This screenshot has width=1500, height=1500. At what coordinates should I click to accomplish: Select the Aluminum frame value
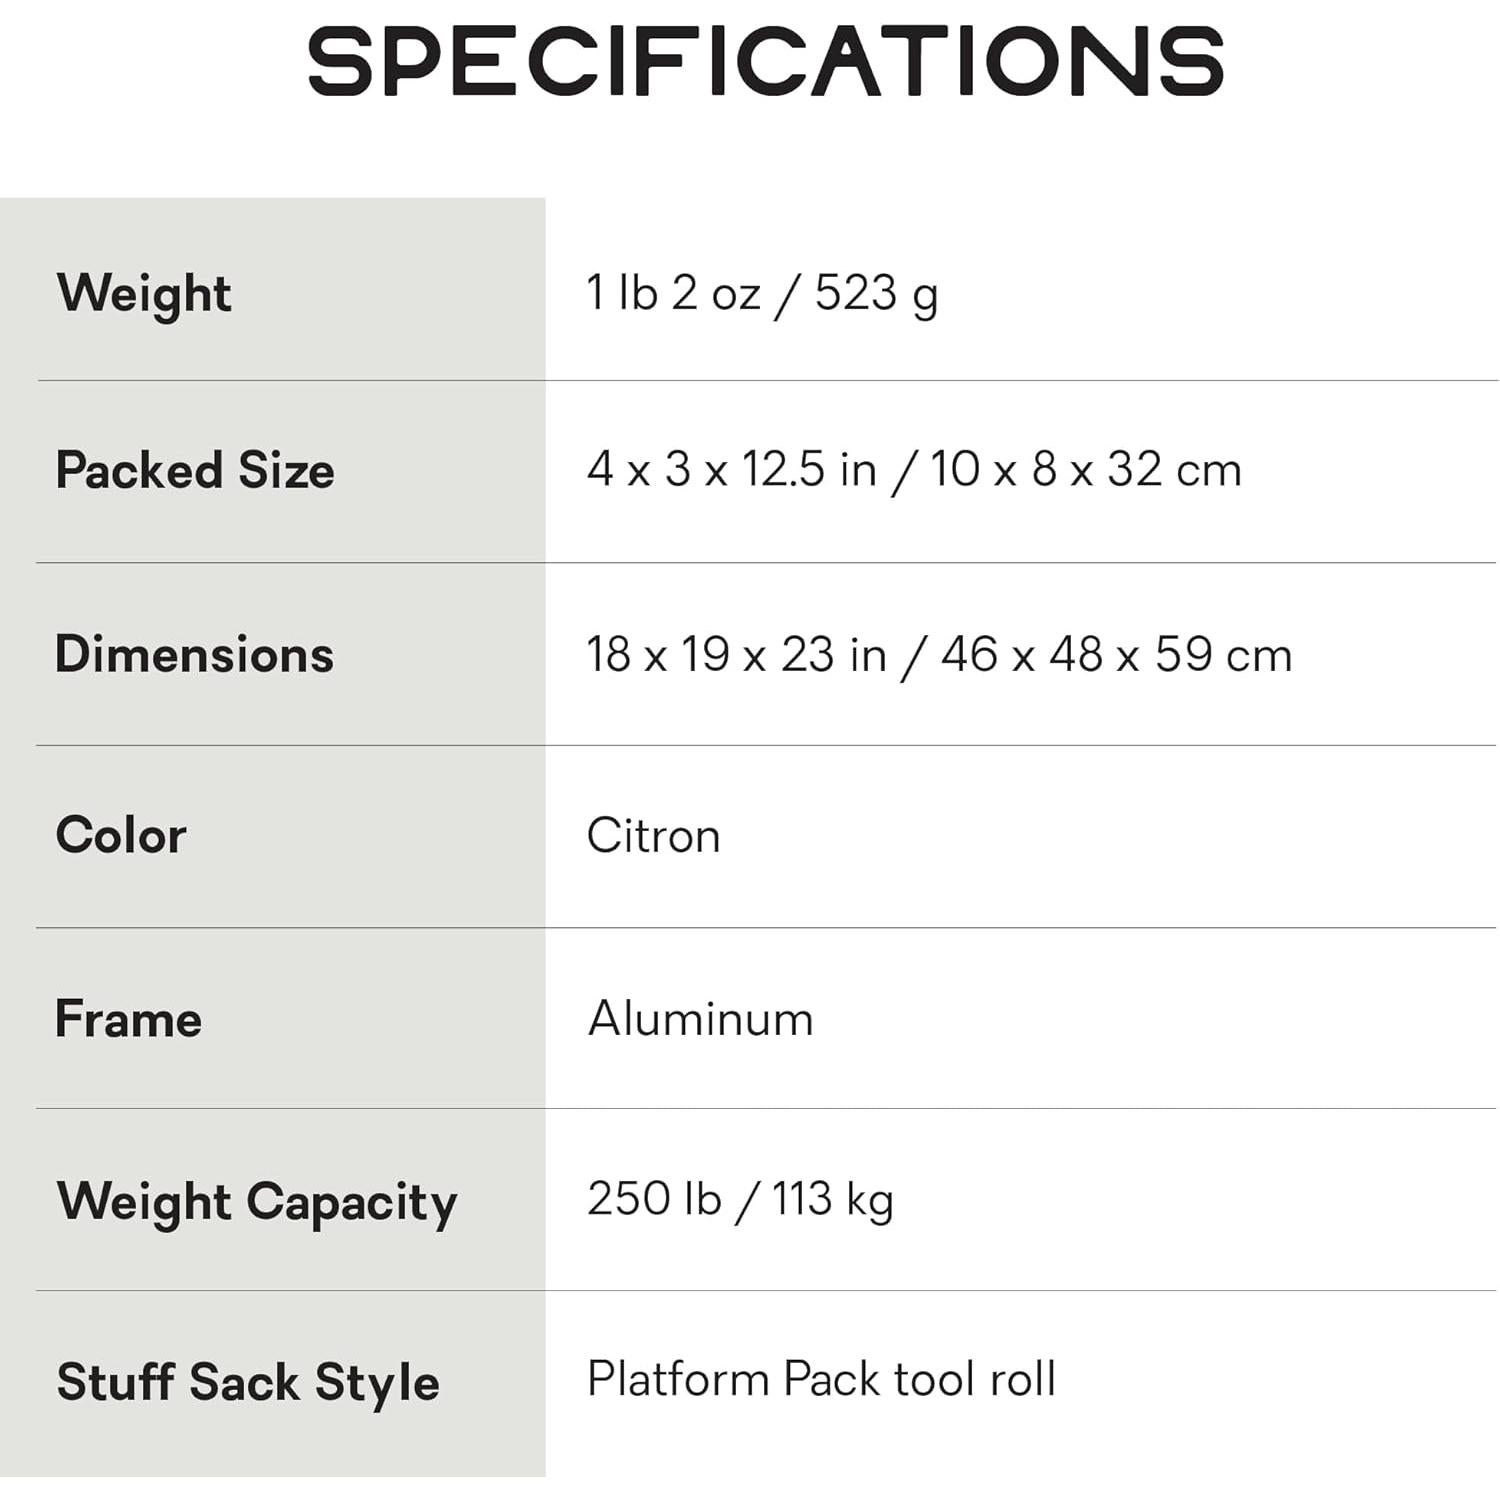700,1019
